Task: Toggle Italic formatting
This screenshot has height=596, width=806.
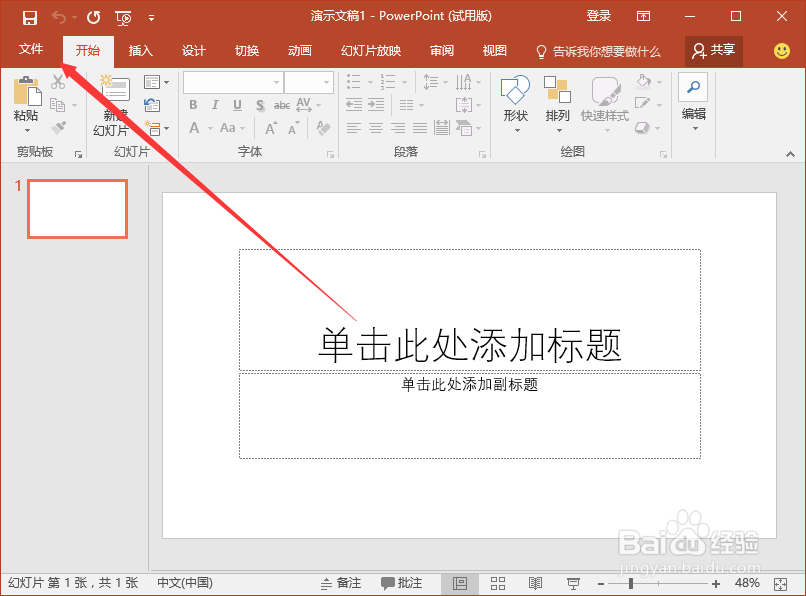Action: [x=215, y=105]
